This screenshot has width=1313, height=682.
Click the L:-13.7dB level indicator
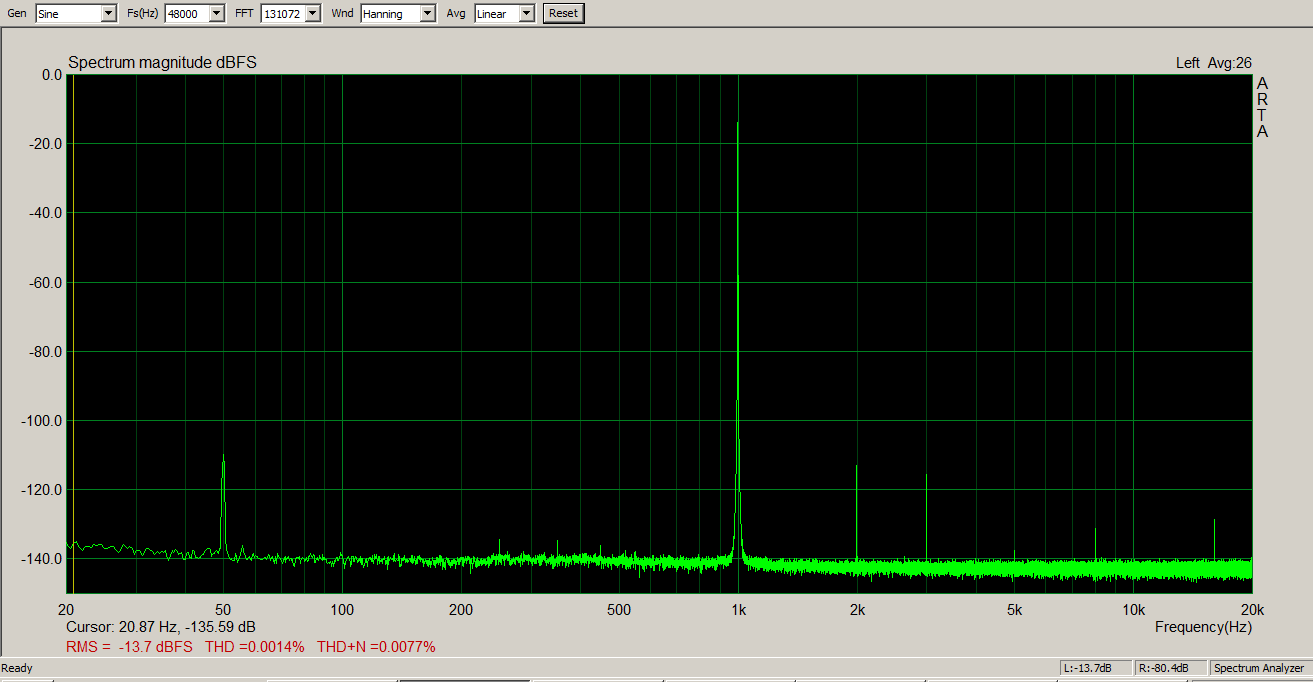tap(1095, 668)
